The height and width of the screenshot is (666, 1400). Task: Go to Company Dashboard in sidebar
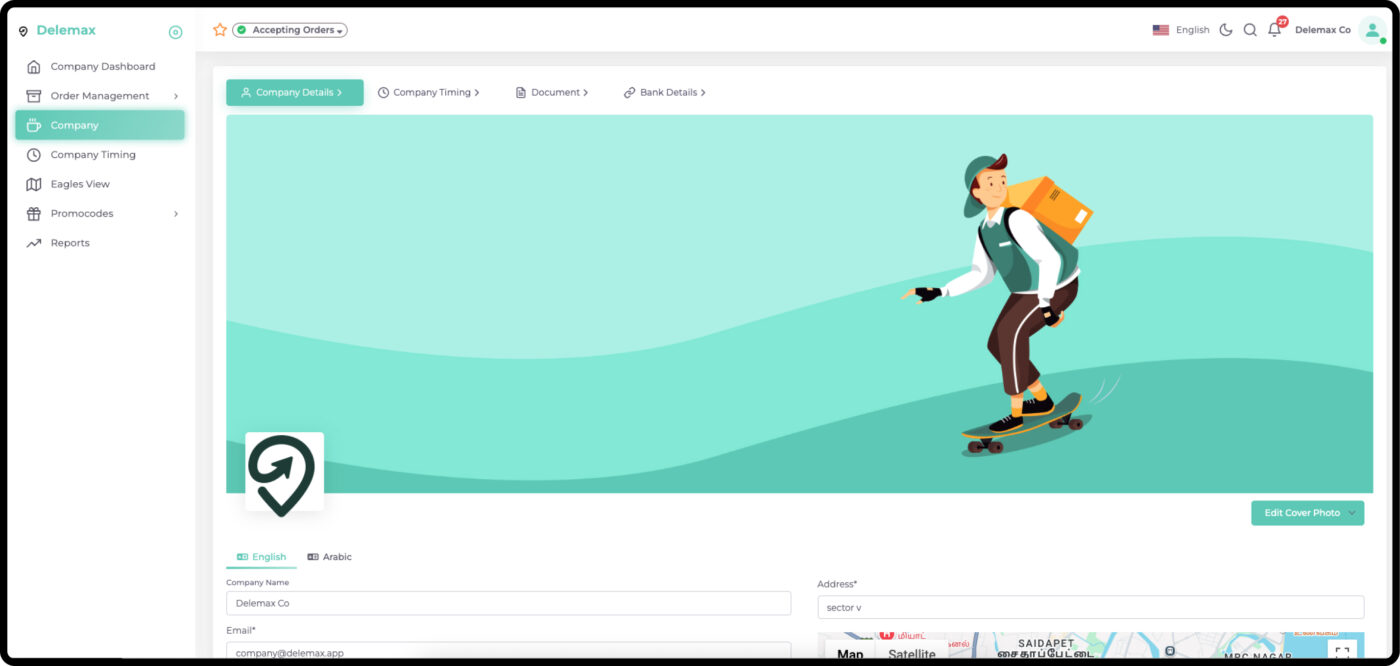(x=102, y=67)
